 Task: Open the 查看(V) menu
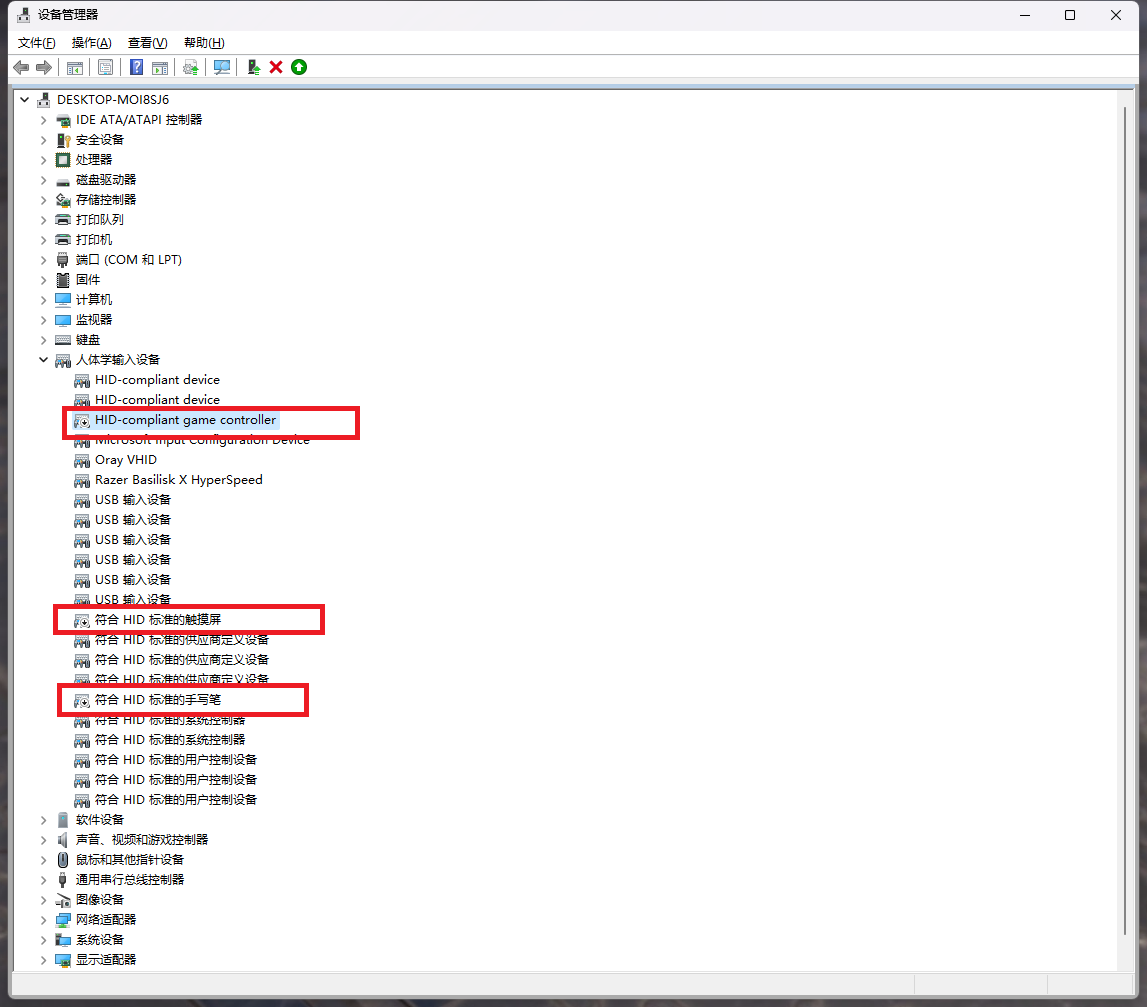click(x=147, y=43)
